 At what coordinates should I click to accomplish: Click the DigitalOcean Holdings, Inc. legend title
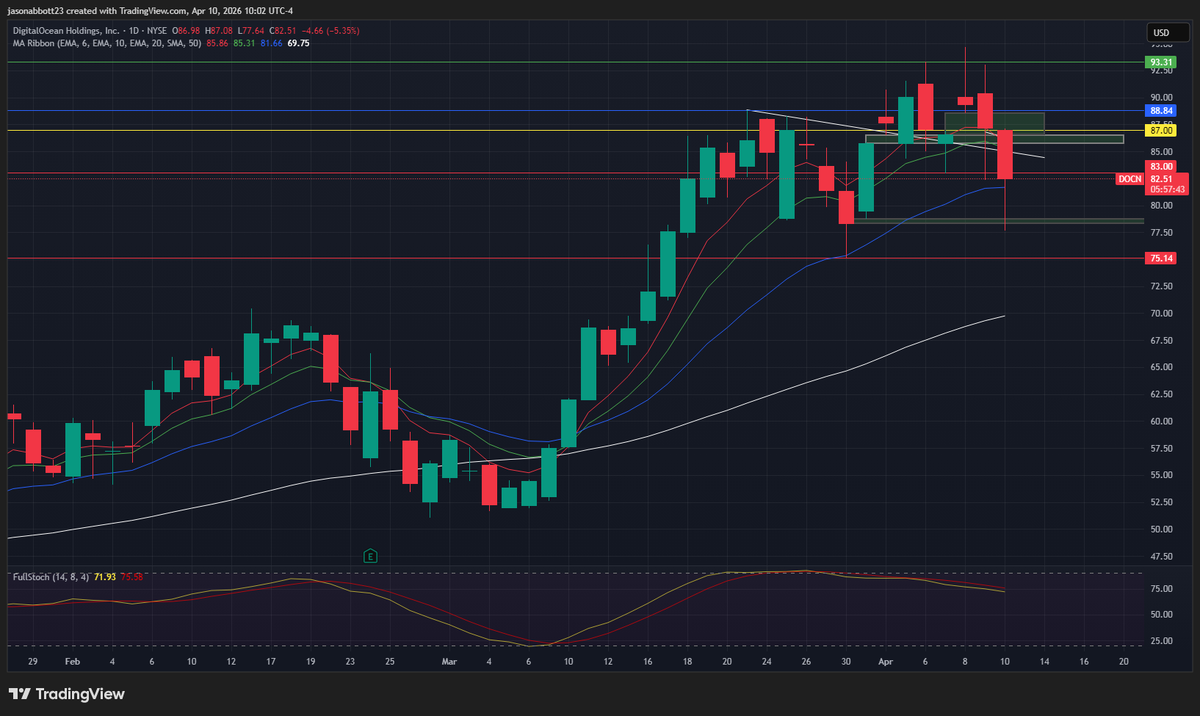67,31
